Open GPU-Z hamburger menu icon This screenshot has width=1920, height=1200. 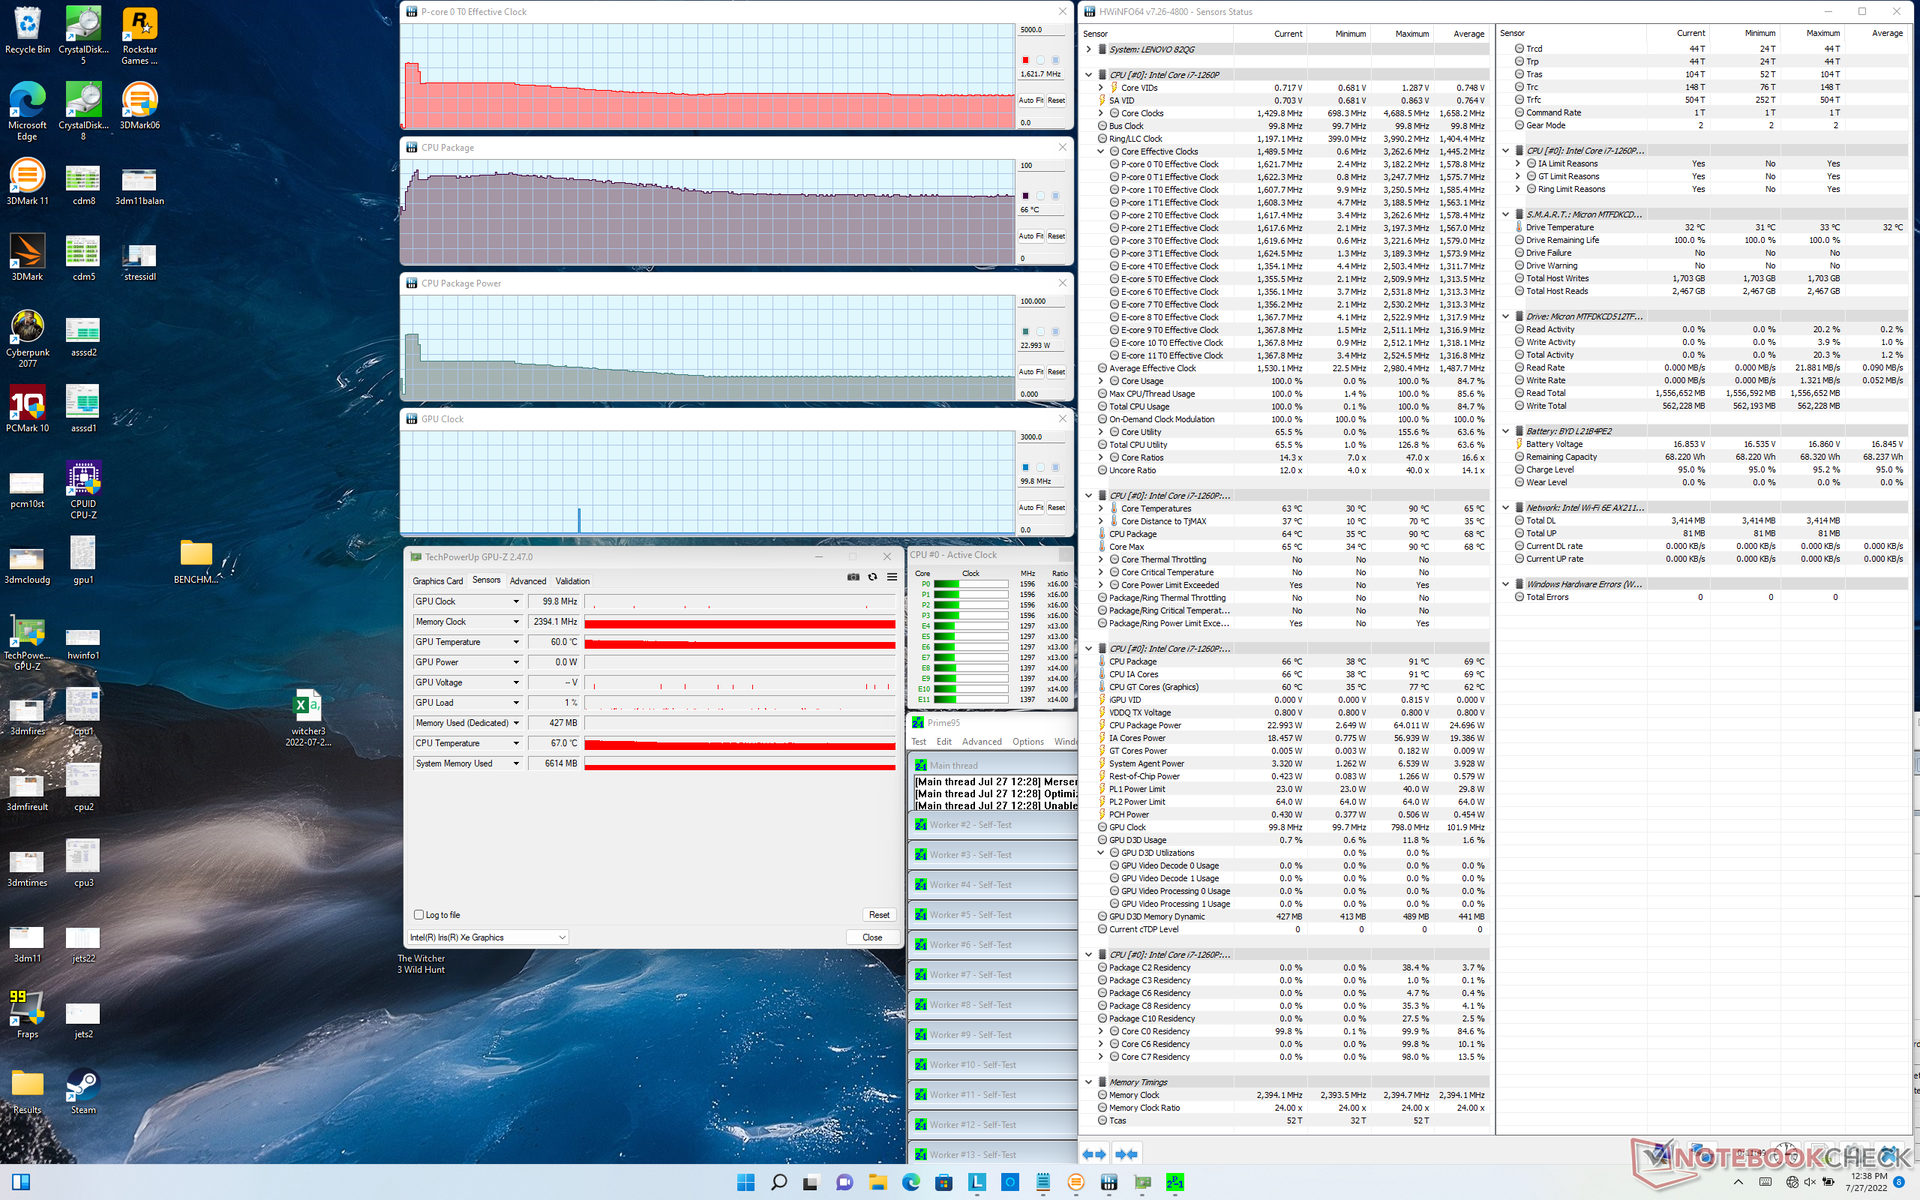891,577
